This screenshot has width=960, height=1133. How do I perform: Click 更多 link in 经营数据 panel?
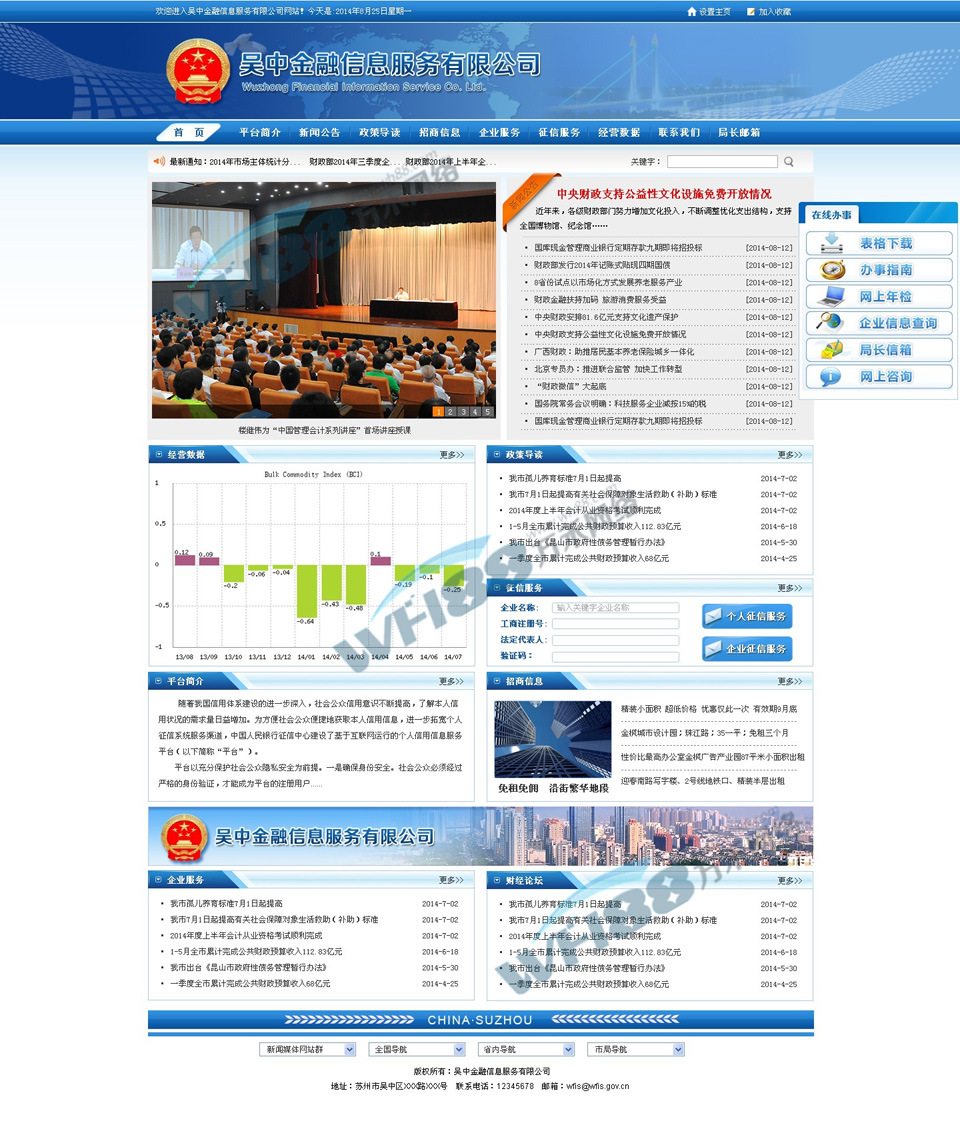pyautogui.click(x=452, y=455)
